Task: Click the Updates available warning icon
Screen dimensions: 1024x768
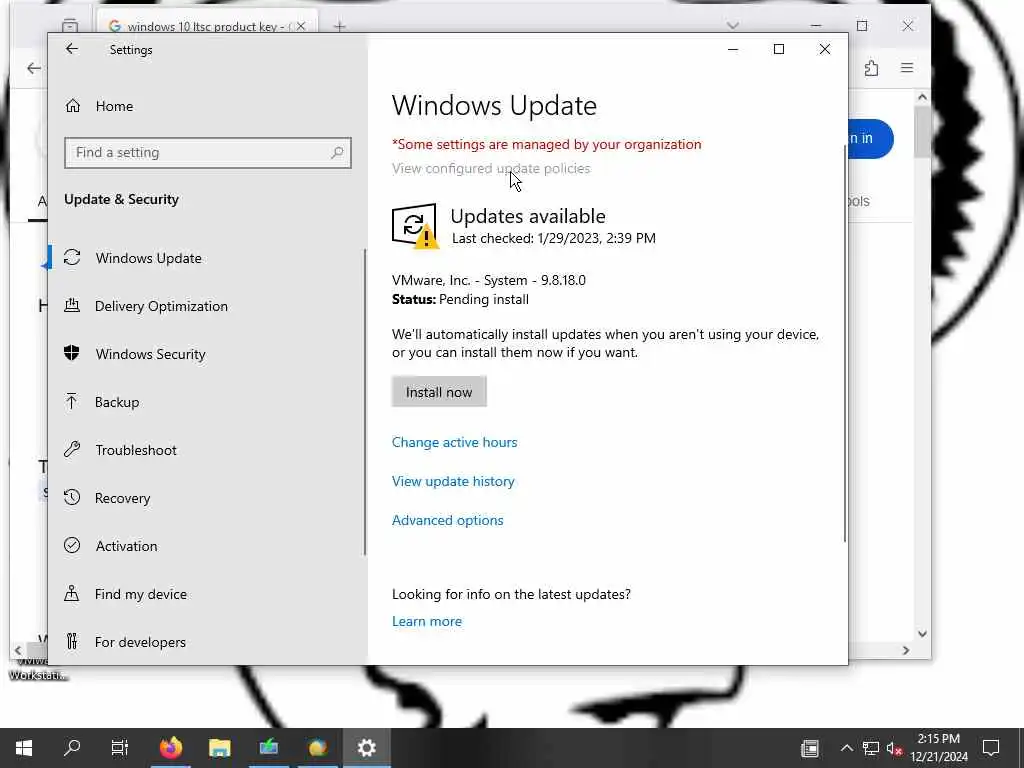Action: click(x=415, y=226)
